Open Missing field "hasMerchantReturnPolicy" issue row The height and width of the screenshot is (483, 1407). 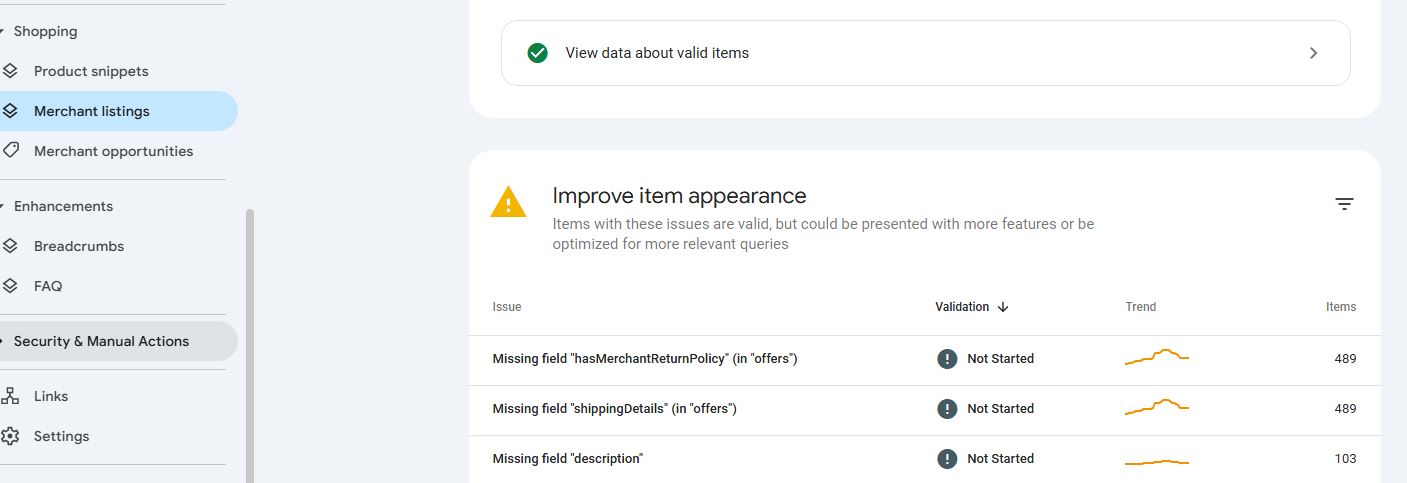645,359
